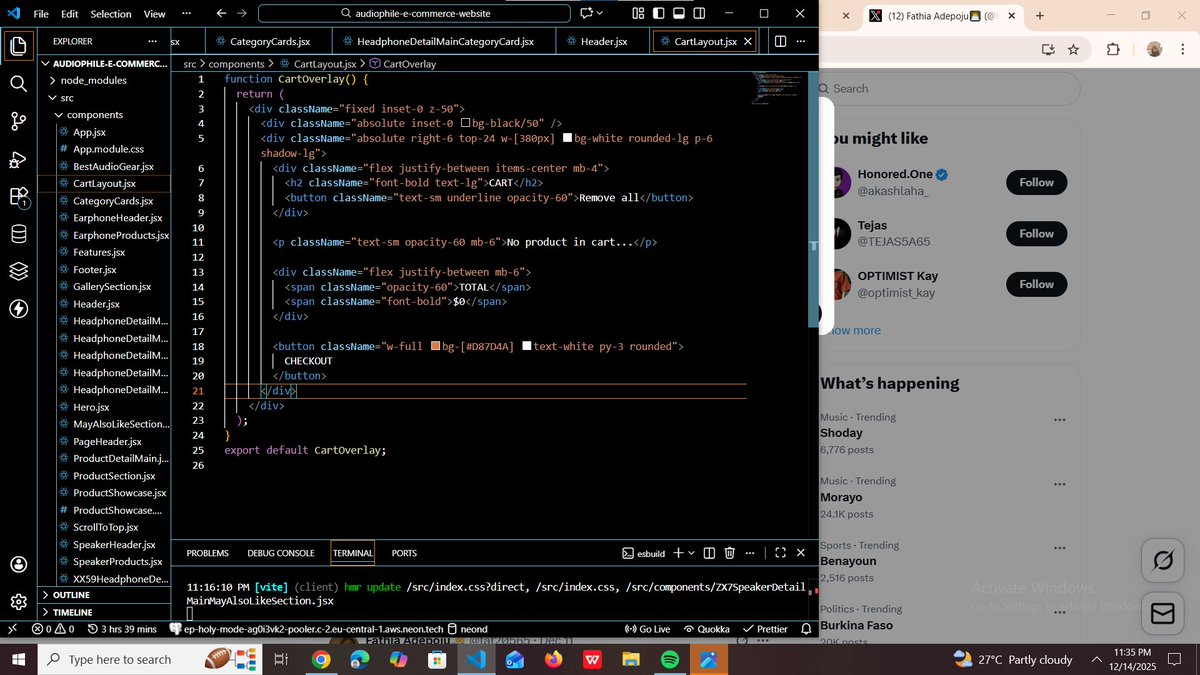The height and width of the screenshot is (675, 1200).
Task: Open the Accounts icon in activity bar
Action: pos(18,564)
